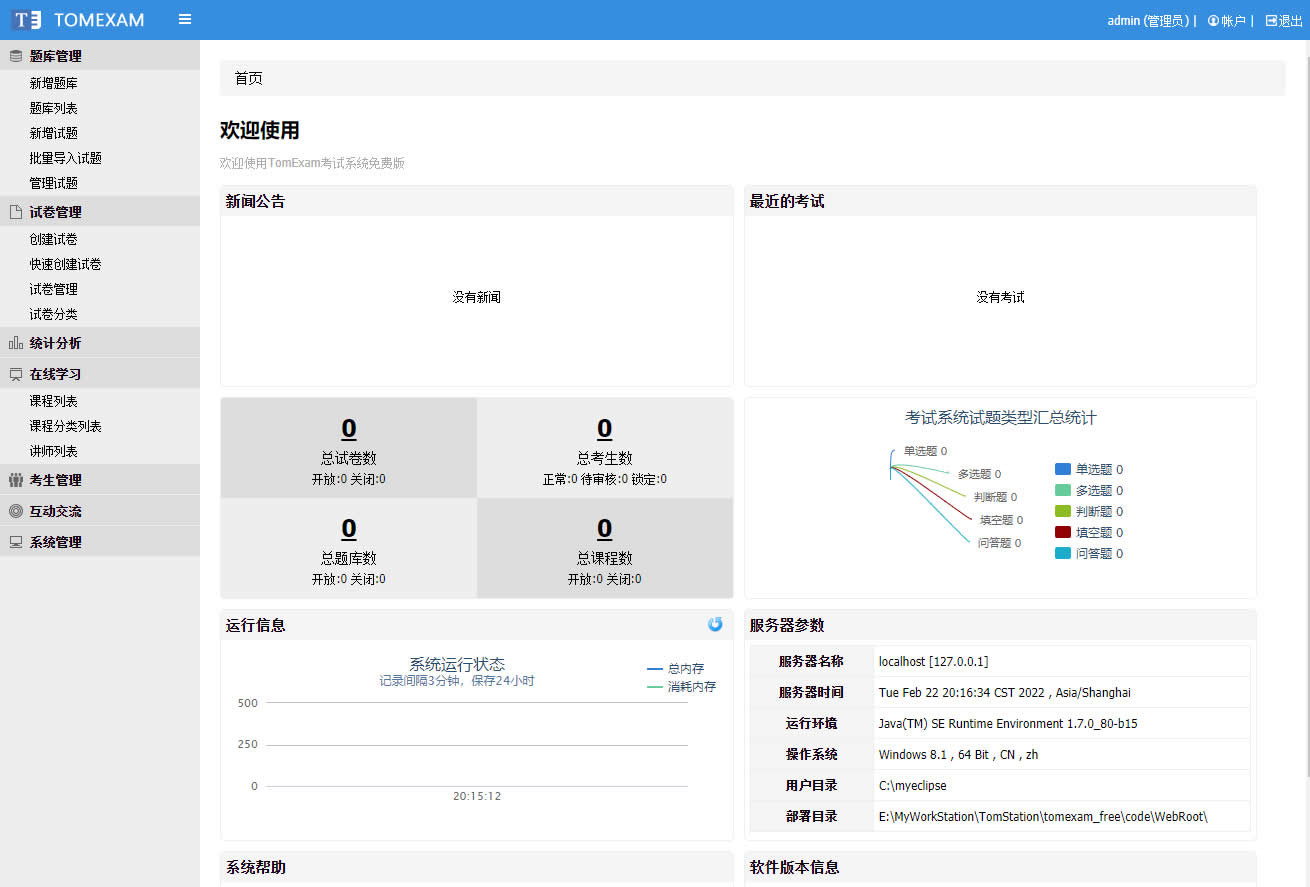Screen dimensions: 1310x887
Task: Click the 题库管理 database icon
Action: pyautogui.click(x=15, y=56)
